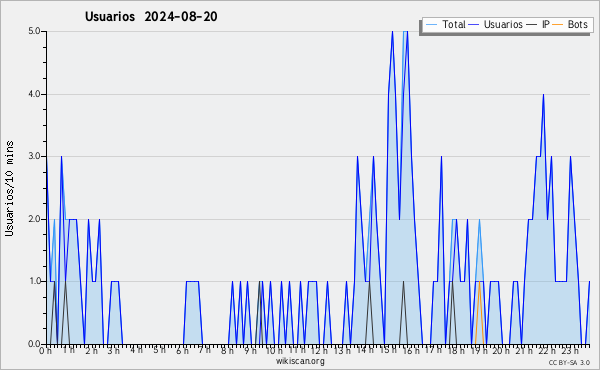Click the orange Bots legend line
600x370 pixels.
(x=558, y=25)
